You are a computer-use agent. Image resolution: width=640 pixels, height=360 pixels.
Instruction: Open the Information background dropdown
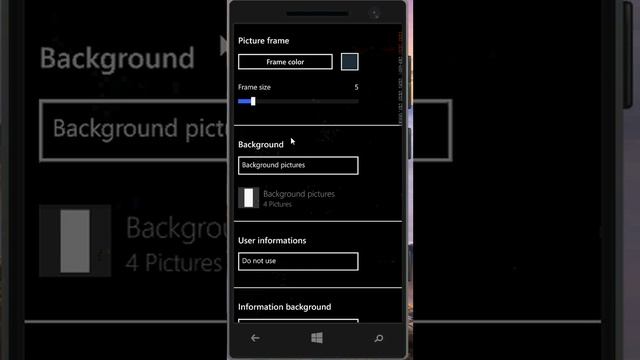298,321
